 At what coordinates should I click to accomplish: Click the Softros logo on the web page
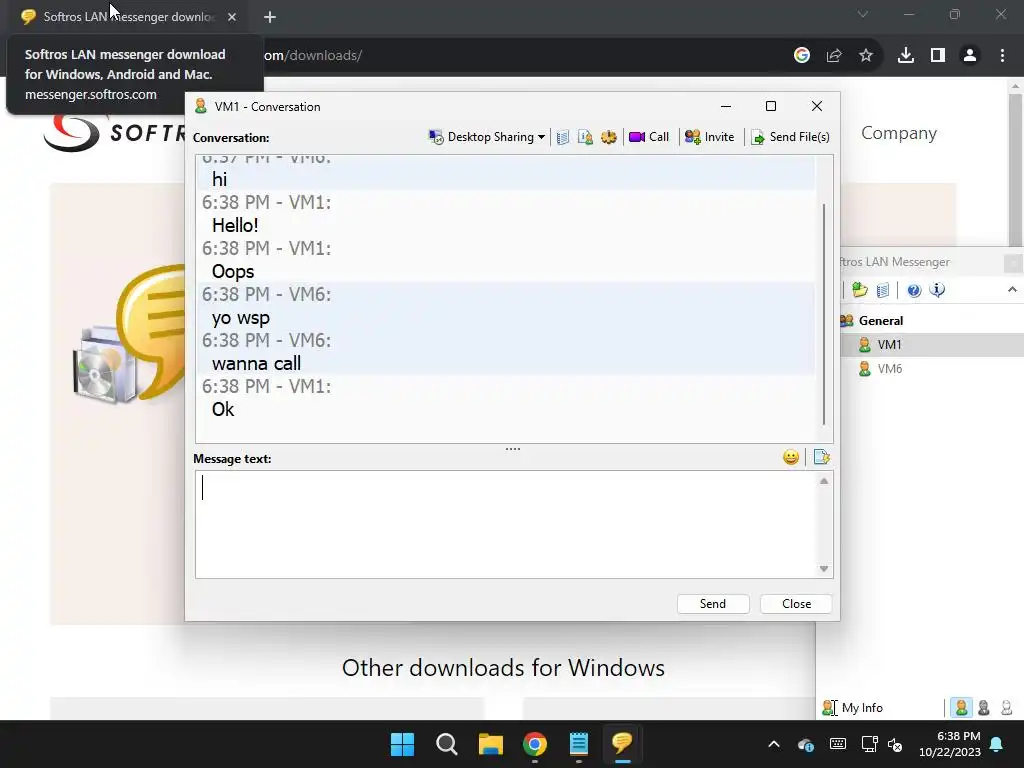(x=114, y=133)
